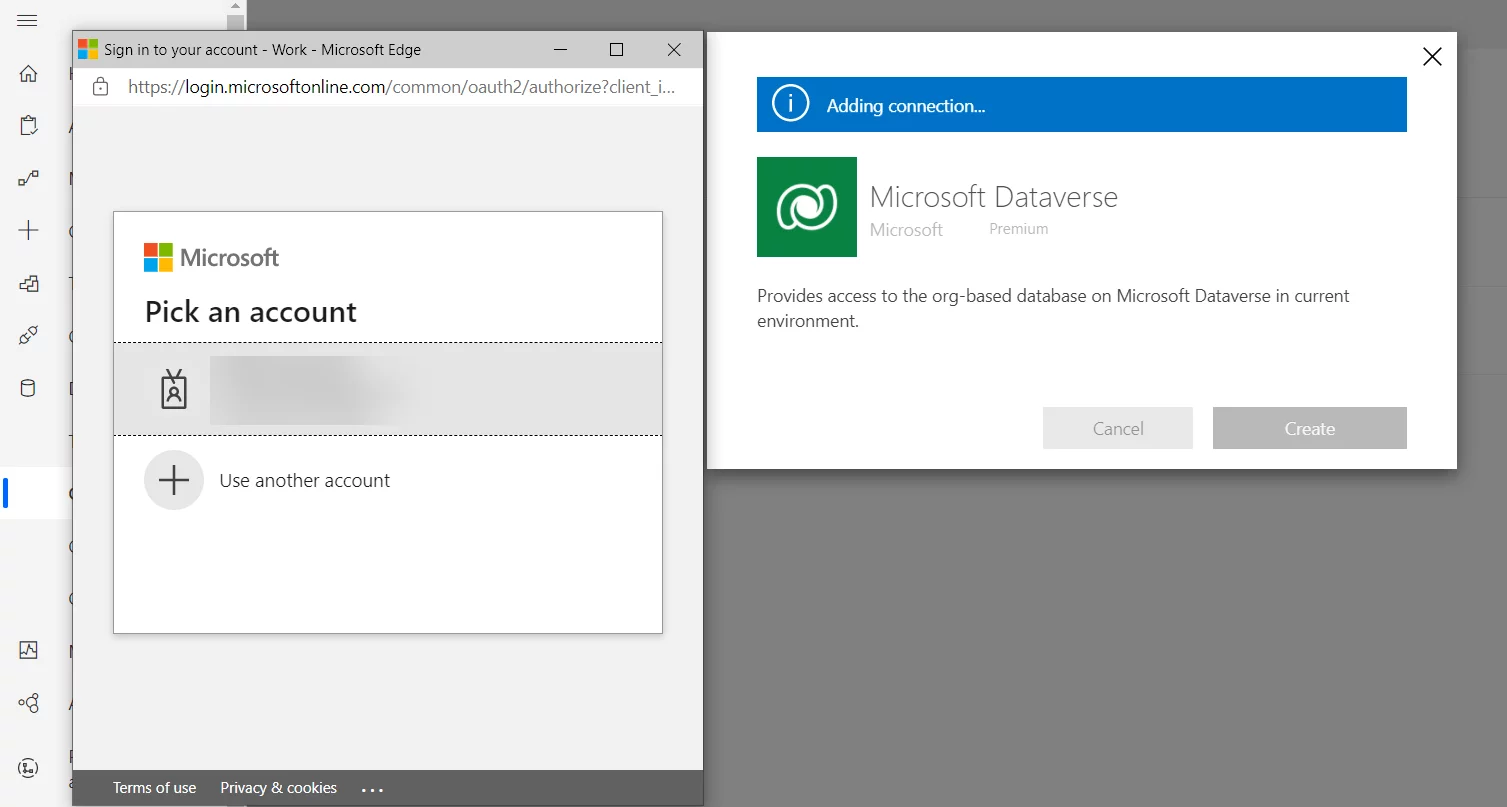This screenshot has height=807, width=1507.
Task: Open the ellipsis more options in footer
Action: 372,789
